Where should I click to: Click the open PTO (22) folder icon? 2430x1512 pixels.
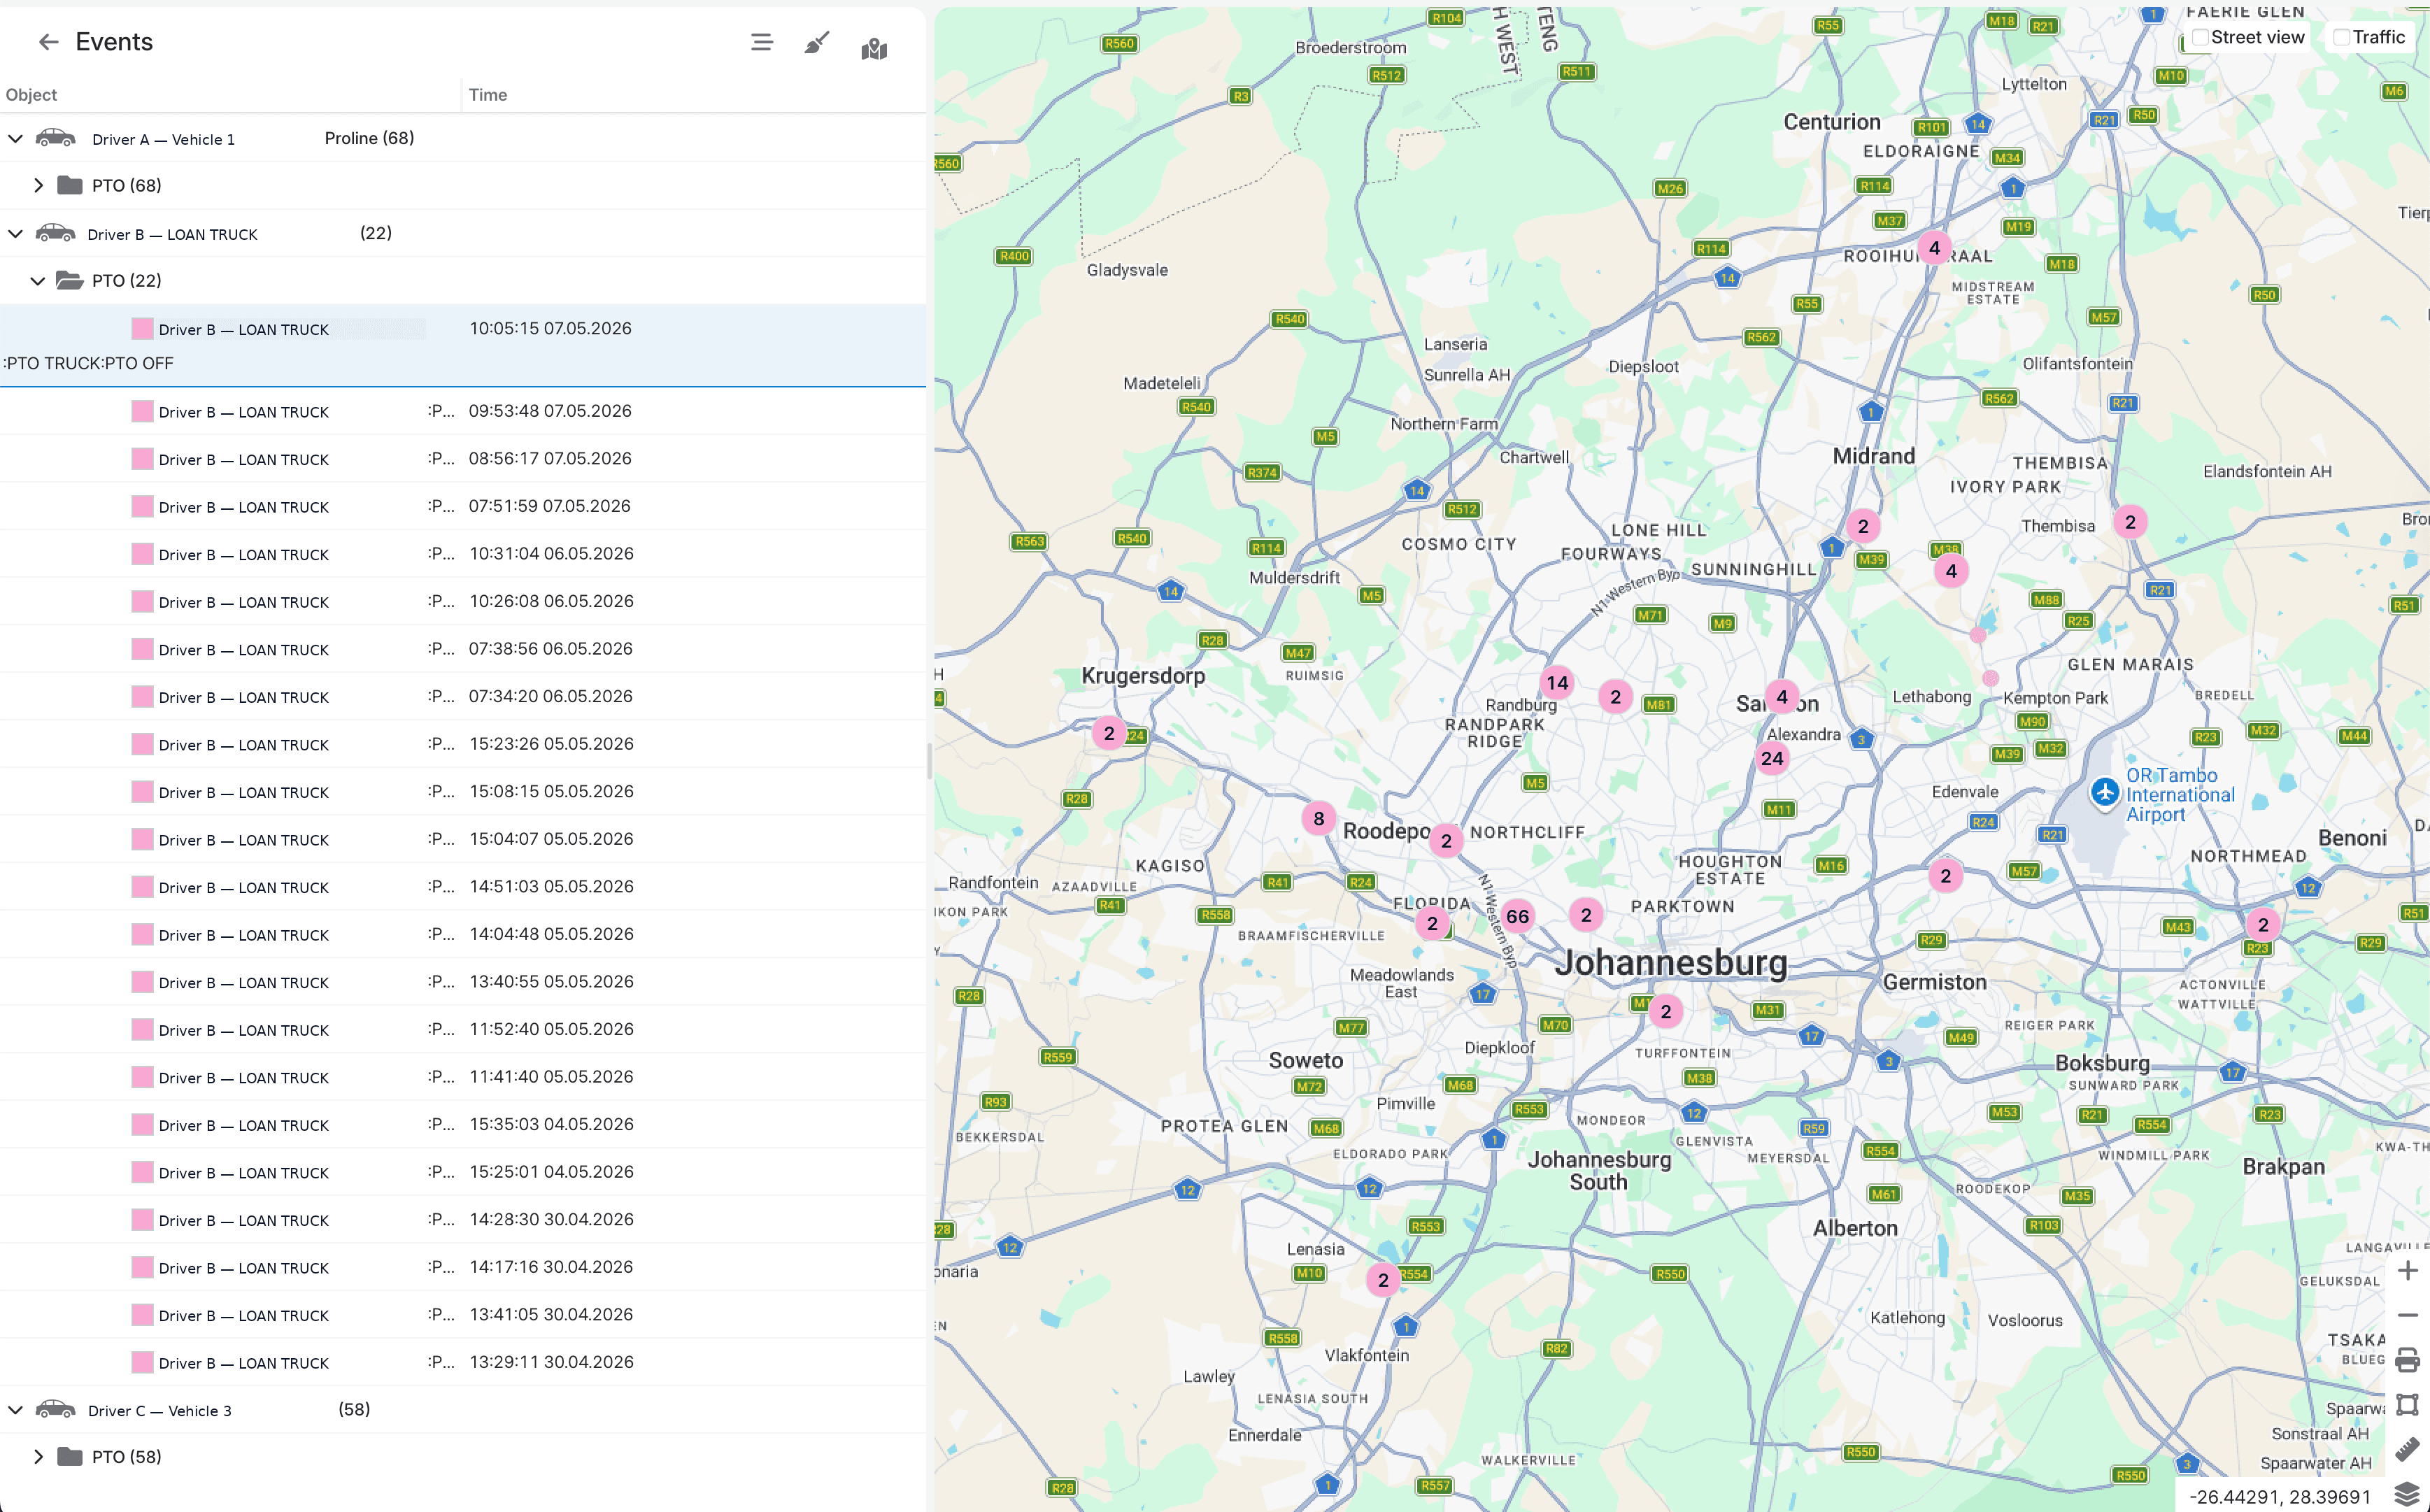coord(69,280)
